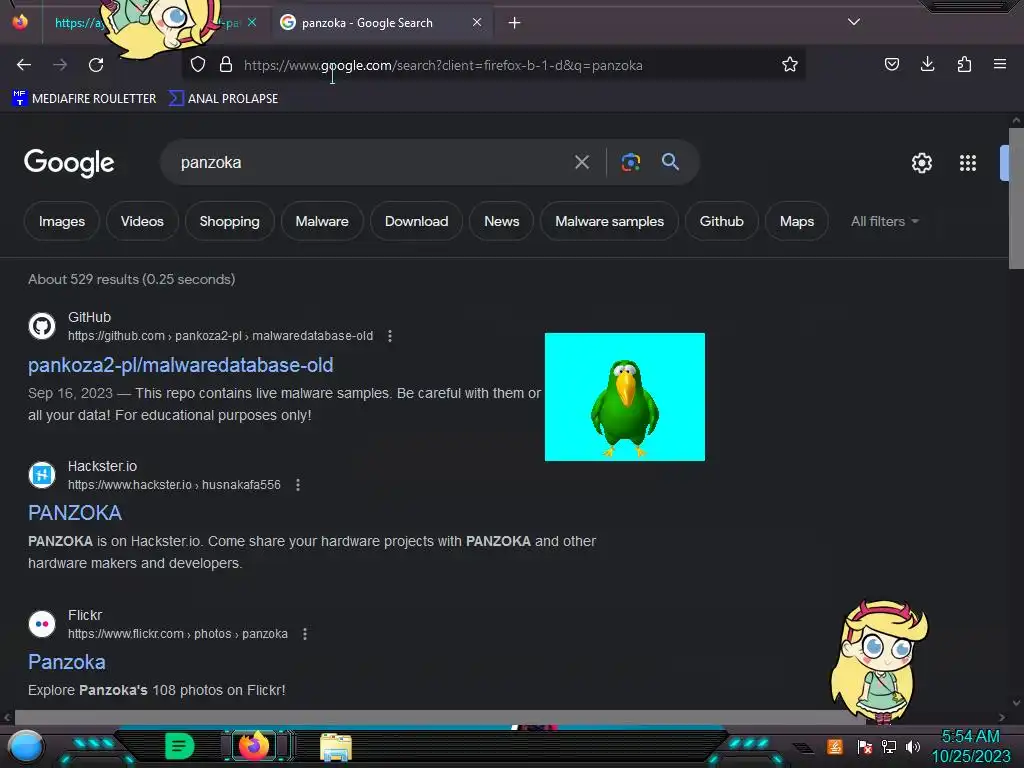Screen dimensions: 1024x768
Task: Click the GitHub favicon
Action: click(x=42, y=326)
